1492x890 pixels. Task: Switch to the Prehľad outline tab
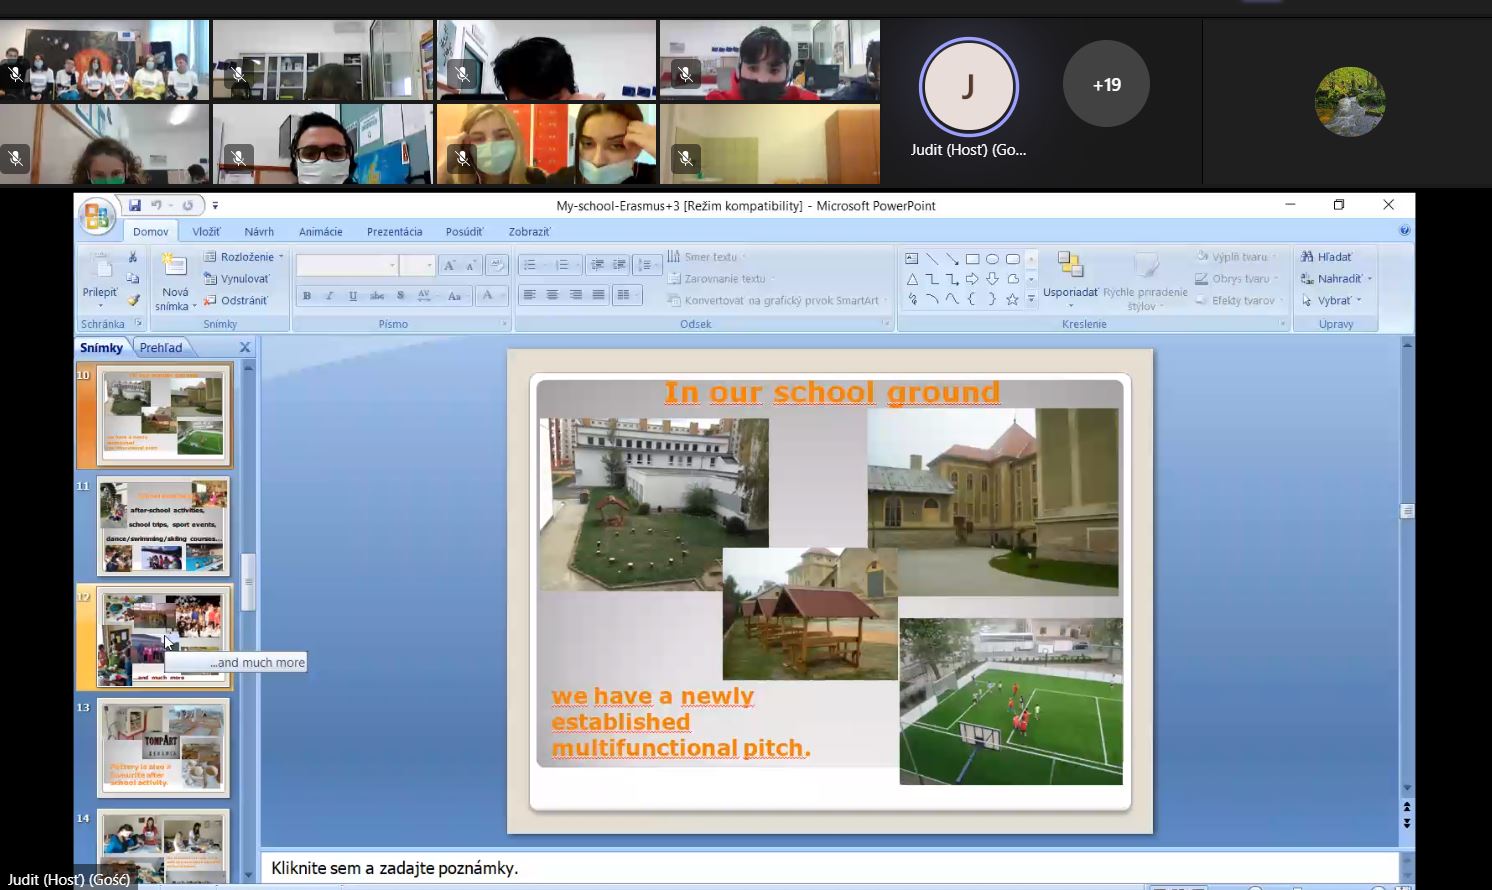(161, 348)
